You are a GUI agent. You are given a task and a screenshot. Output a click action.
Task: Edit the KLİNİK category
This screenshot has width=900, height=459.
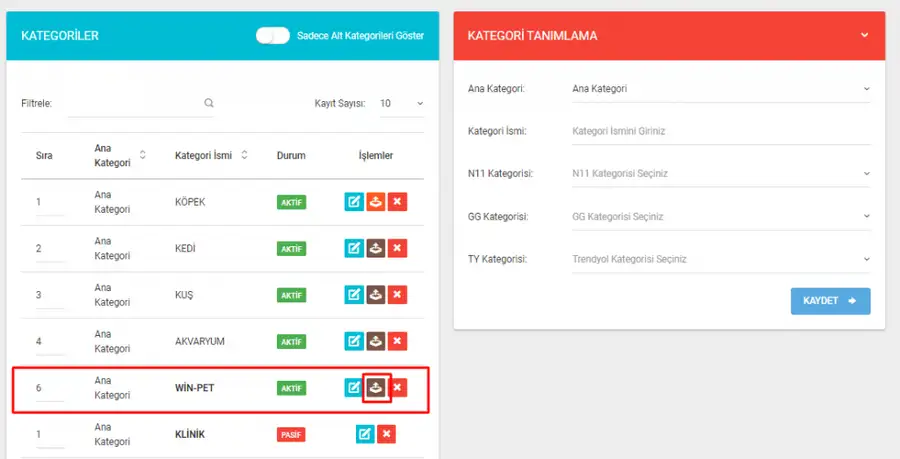(365, 434)
